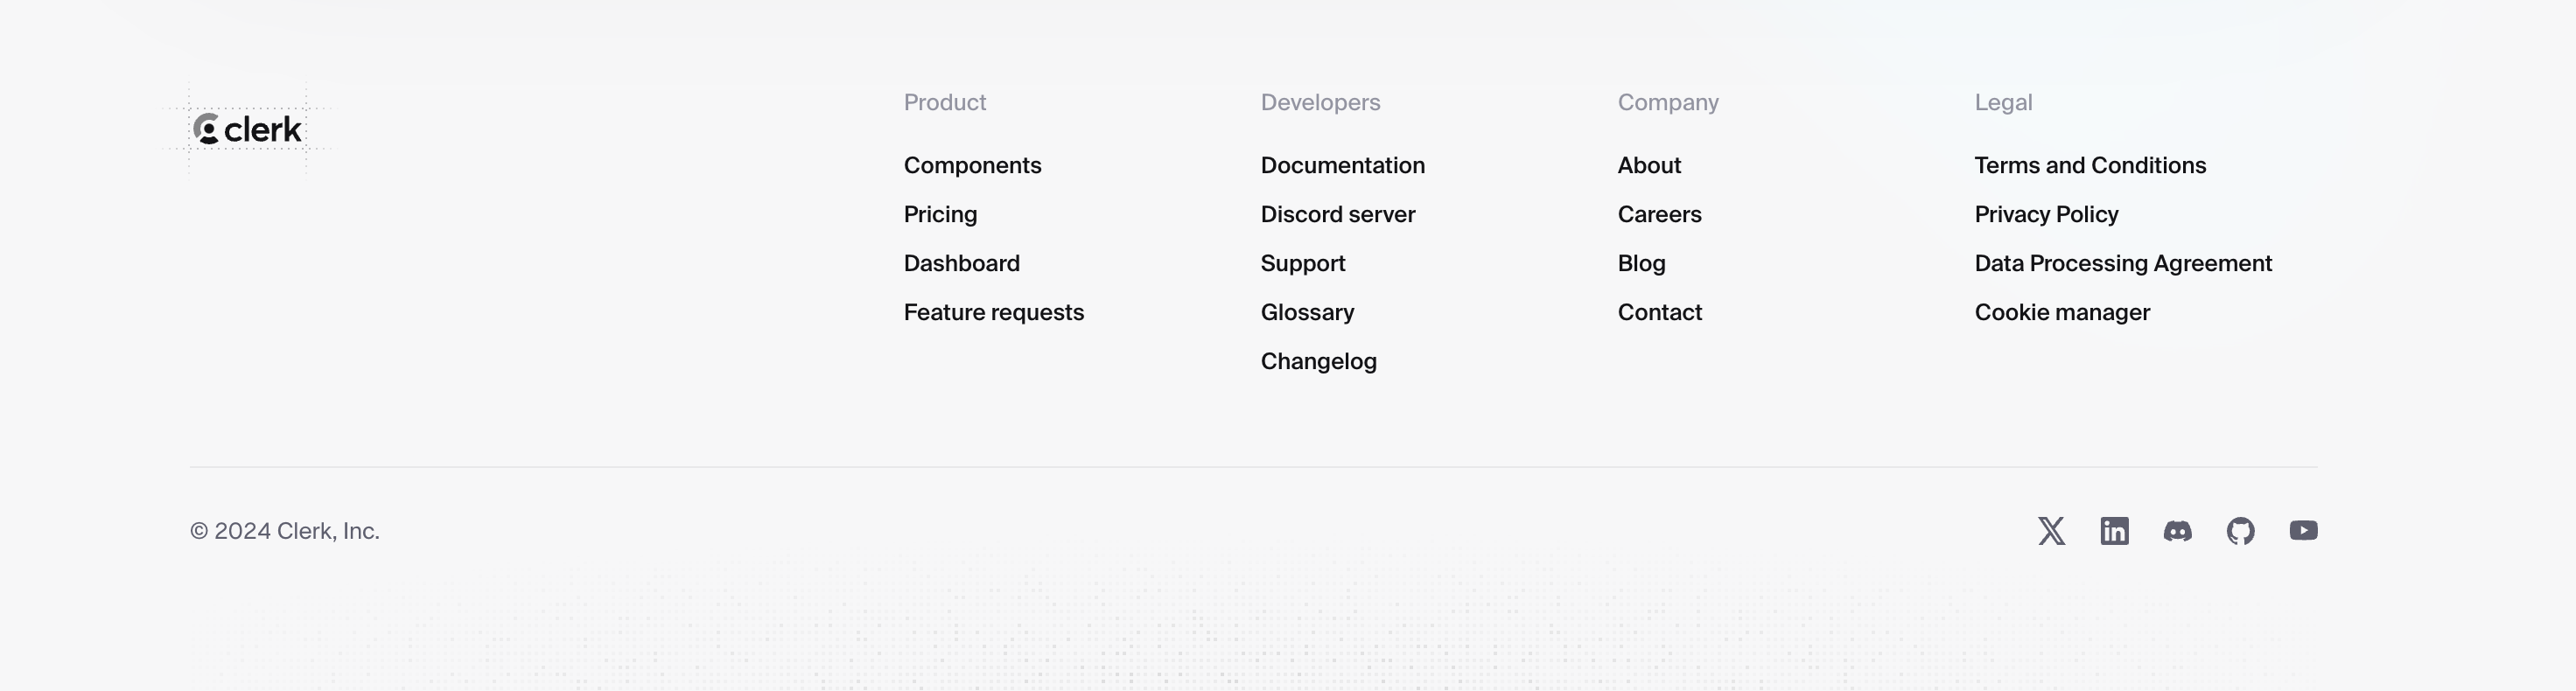Screen dimensions: 2576x691
Task: View the Changelog link
Action: coord(1318,362)
